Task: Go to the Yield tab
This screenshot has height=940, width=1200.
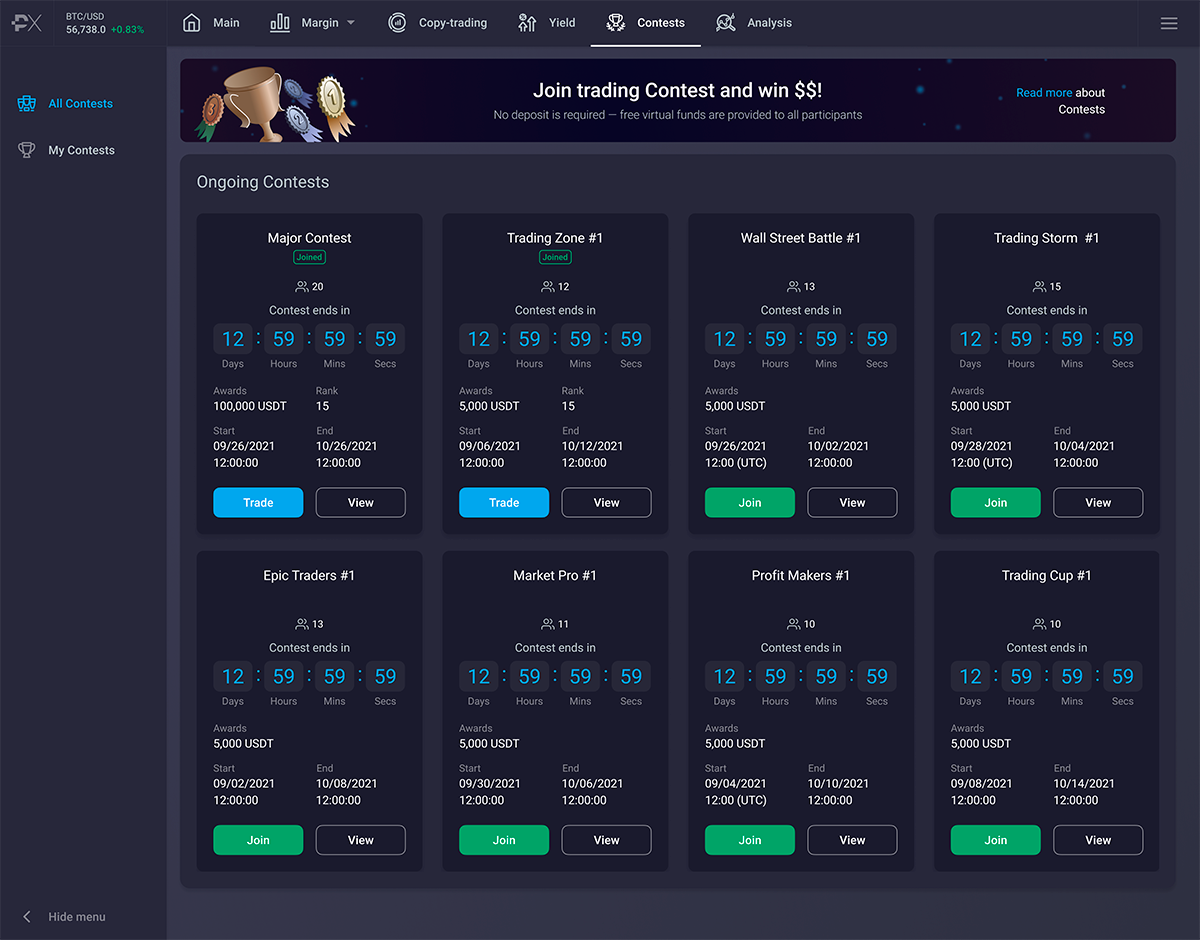Action: pos(547,23)
